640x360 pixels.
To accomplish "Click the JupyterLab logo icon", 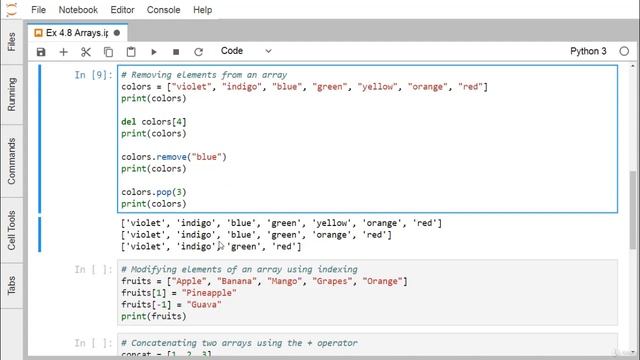I will pyautogui.click(x=12, y=9).
